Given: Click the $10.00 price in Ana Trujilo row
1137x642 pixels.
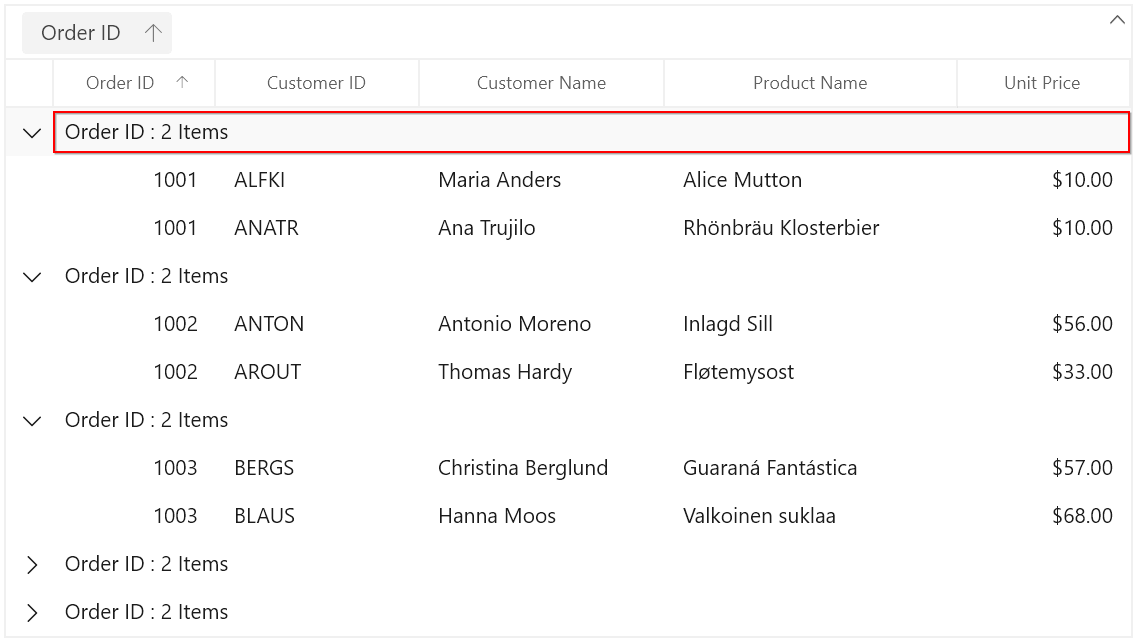Looking at the screenshot, I should tap(1043, 228).
